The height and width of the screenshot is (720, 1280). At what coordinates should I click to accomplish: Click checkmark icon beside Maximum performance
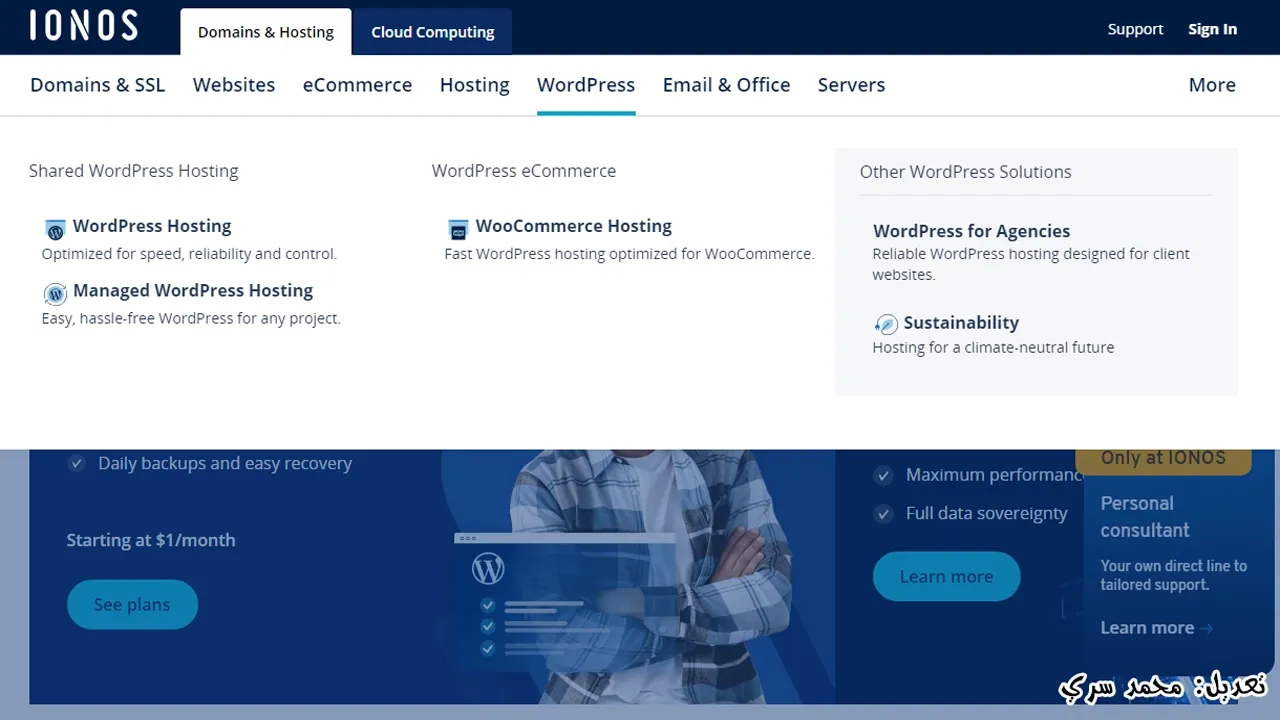tap(883, 475)
